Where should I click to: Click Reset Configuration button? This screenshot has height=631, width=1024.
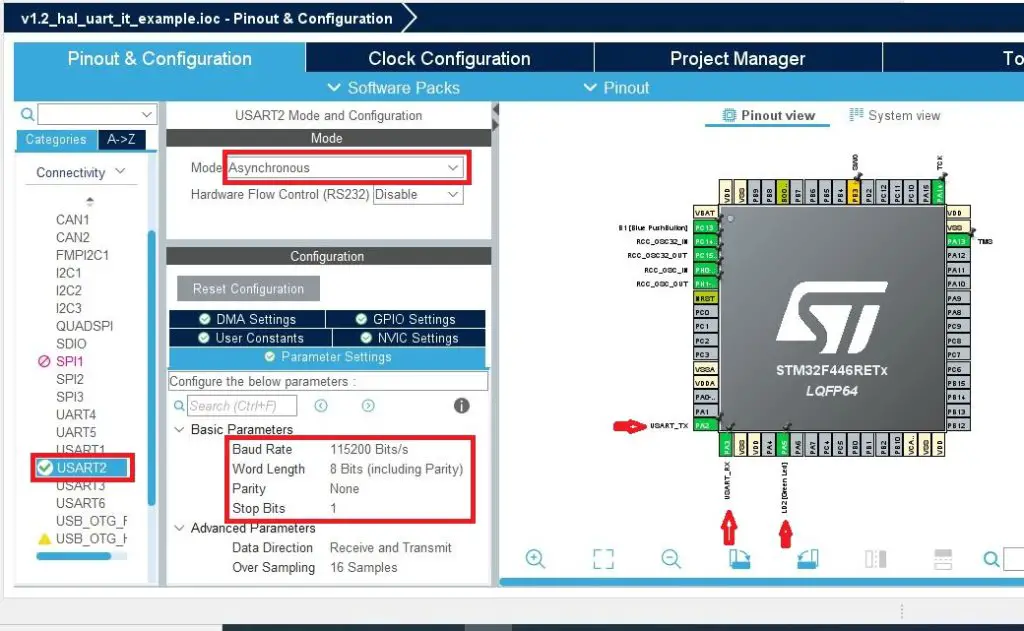[x=248, y=289]
